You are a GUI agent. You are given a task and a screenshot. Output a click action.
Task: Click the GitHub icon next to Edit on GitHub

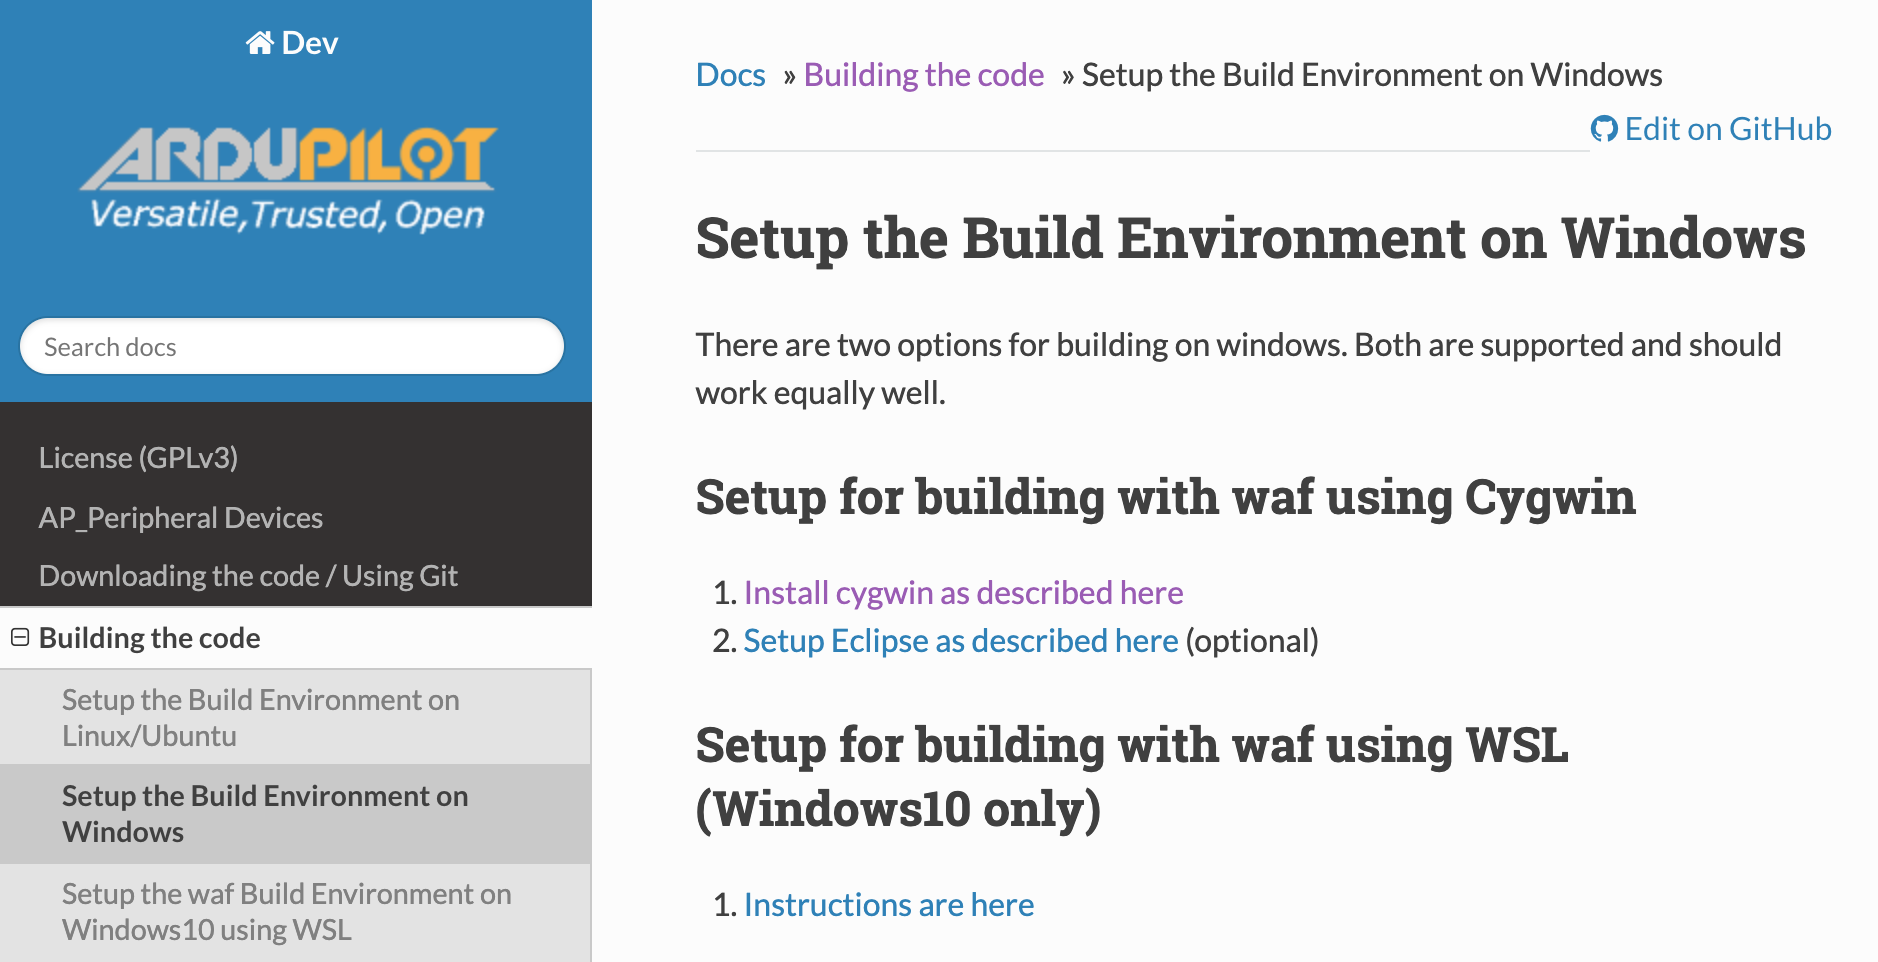point(1604,129)
